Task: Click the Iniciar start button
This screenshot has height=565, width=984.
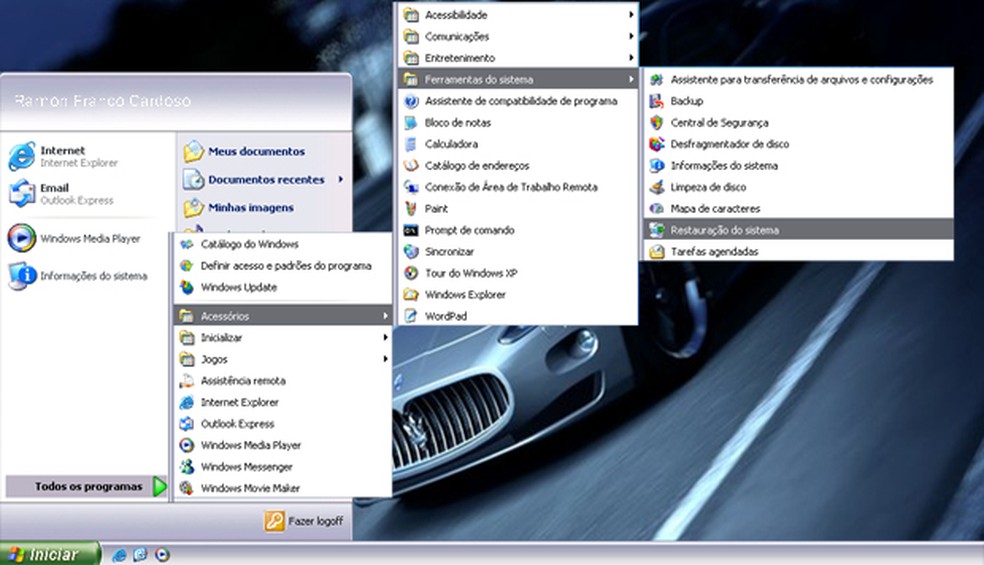Action: 50,554
